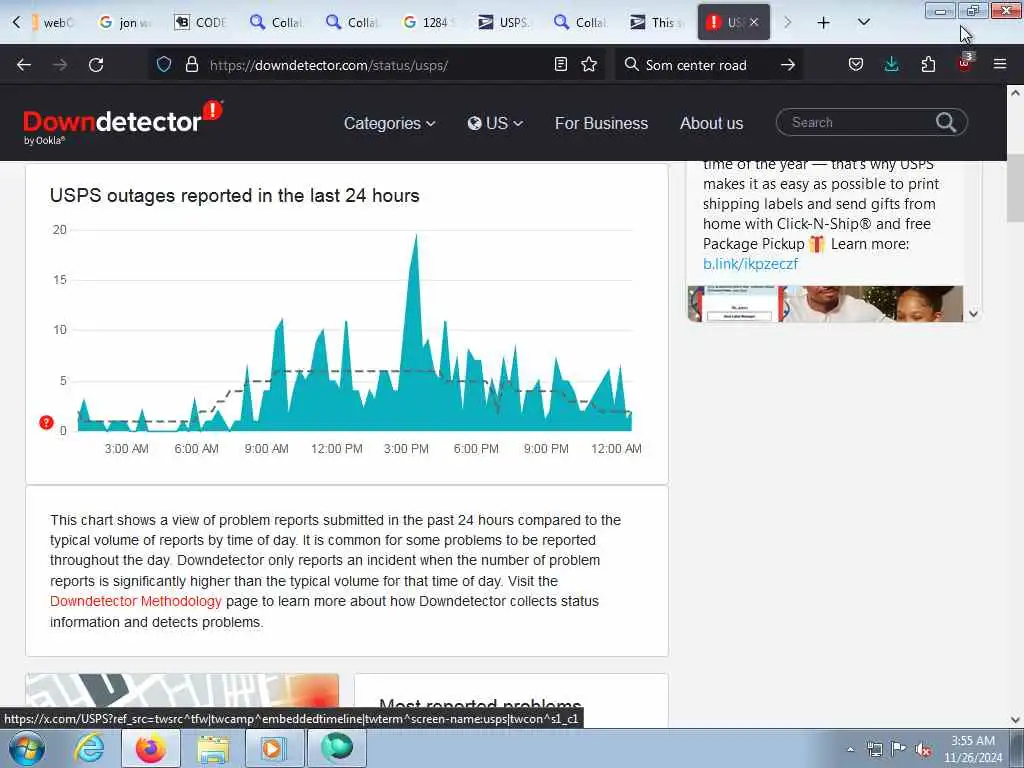This screenshot has width=1024, height=768.
Task: Open a new tab with plus icon
Action: click(x=824, y=23)
